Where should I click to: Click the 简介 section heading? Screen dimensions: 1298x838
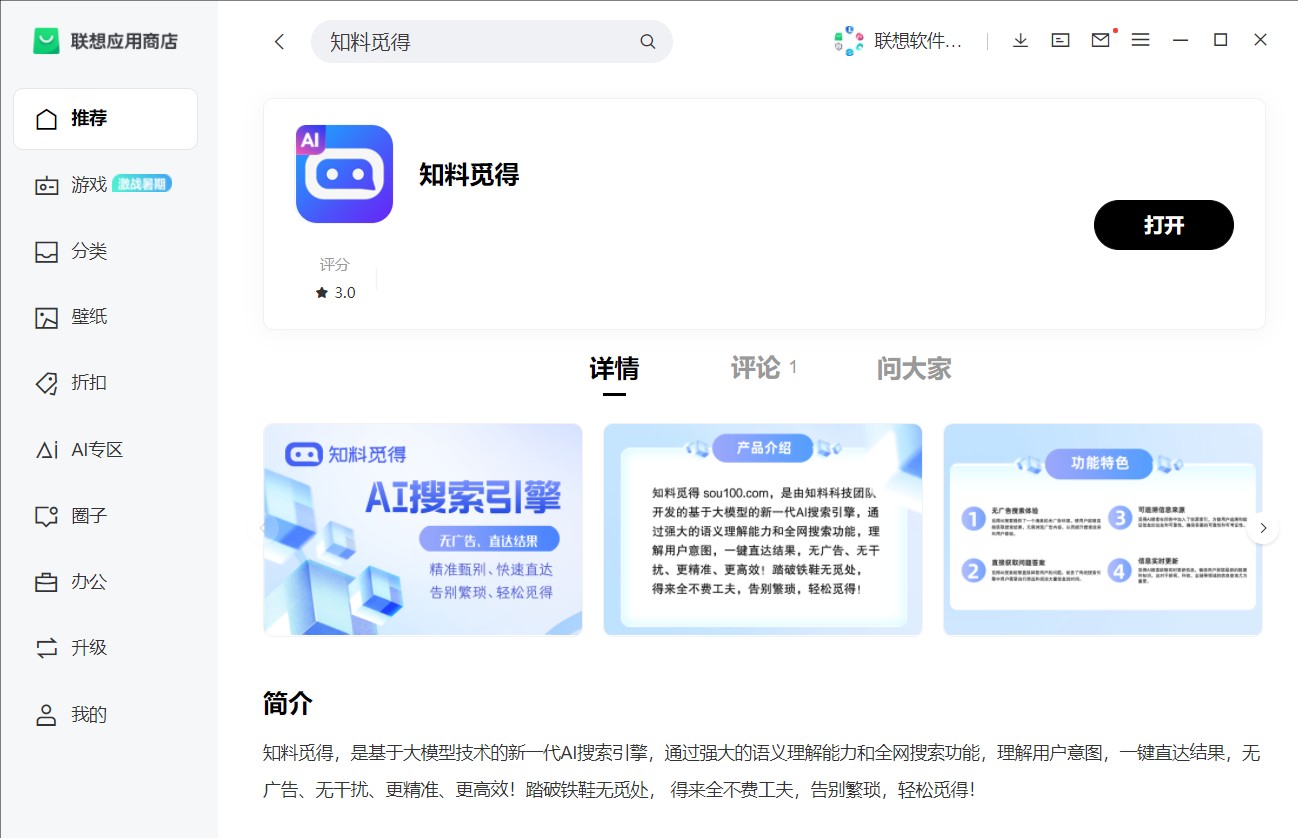pyautogui.click(x=288, y=703)
